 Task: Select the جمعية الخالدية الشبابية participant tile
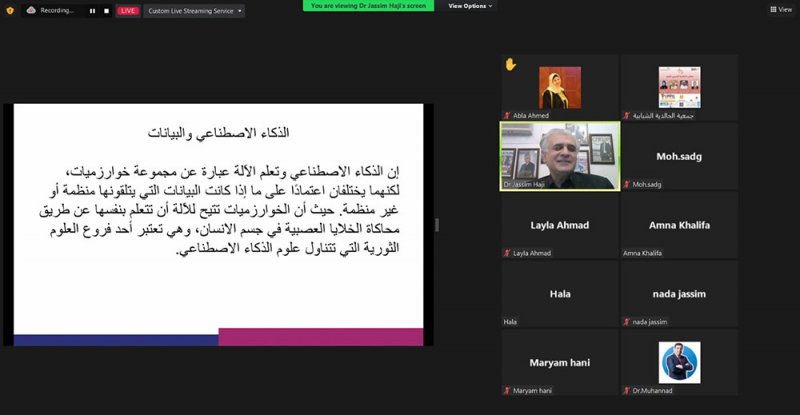coord(679,87)
